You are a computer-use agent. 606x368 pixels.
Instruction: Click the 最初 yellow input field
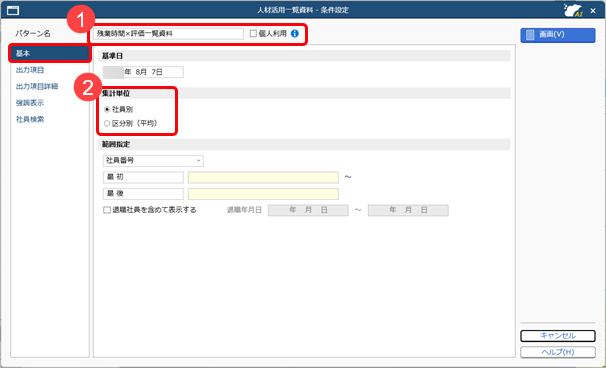(x=263, y=177)
